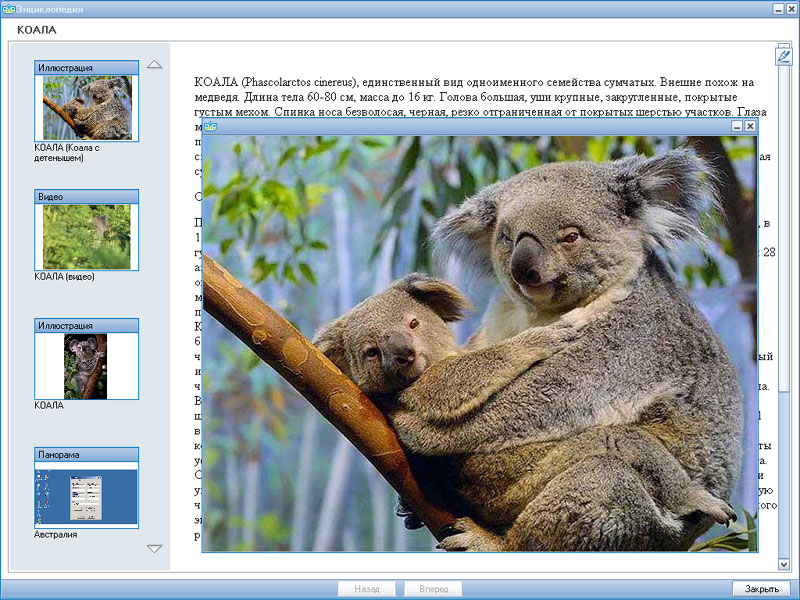Click the encyclopedia app icon in the main title bar
This screenshot has height=600, width=800.
9,9
